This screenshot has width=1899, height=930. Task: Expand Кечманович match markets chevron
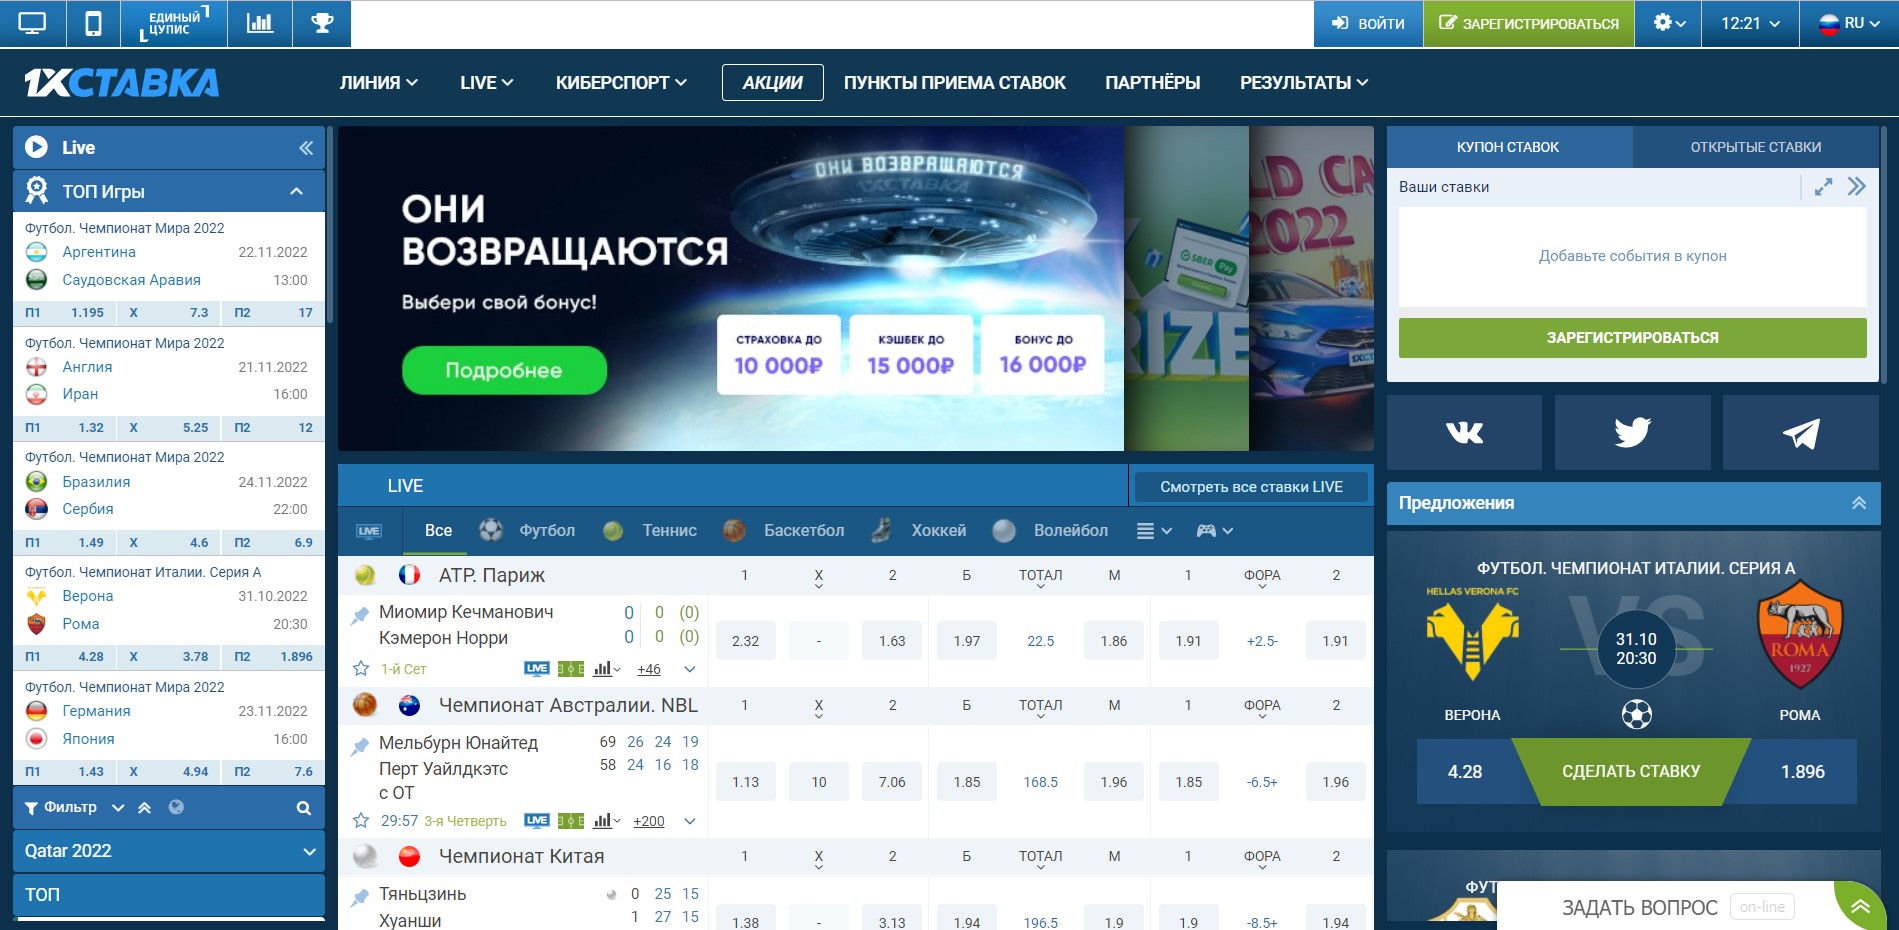click(690, 669)
